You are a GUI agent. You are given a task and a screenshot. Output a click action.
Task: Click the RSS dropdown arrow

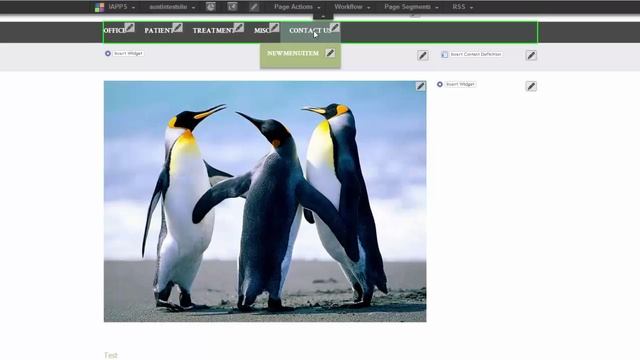tap(471, 8)
